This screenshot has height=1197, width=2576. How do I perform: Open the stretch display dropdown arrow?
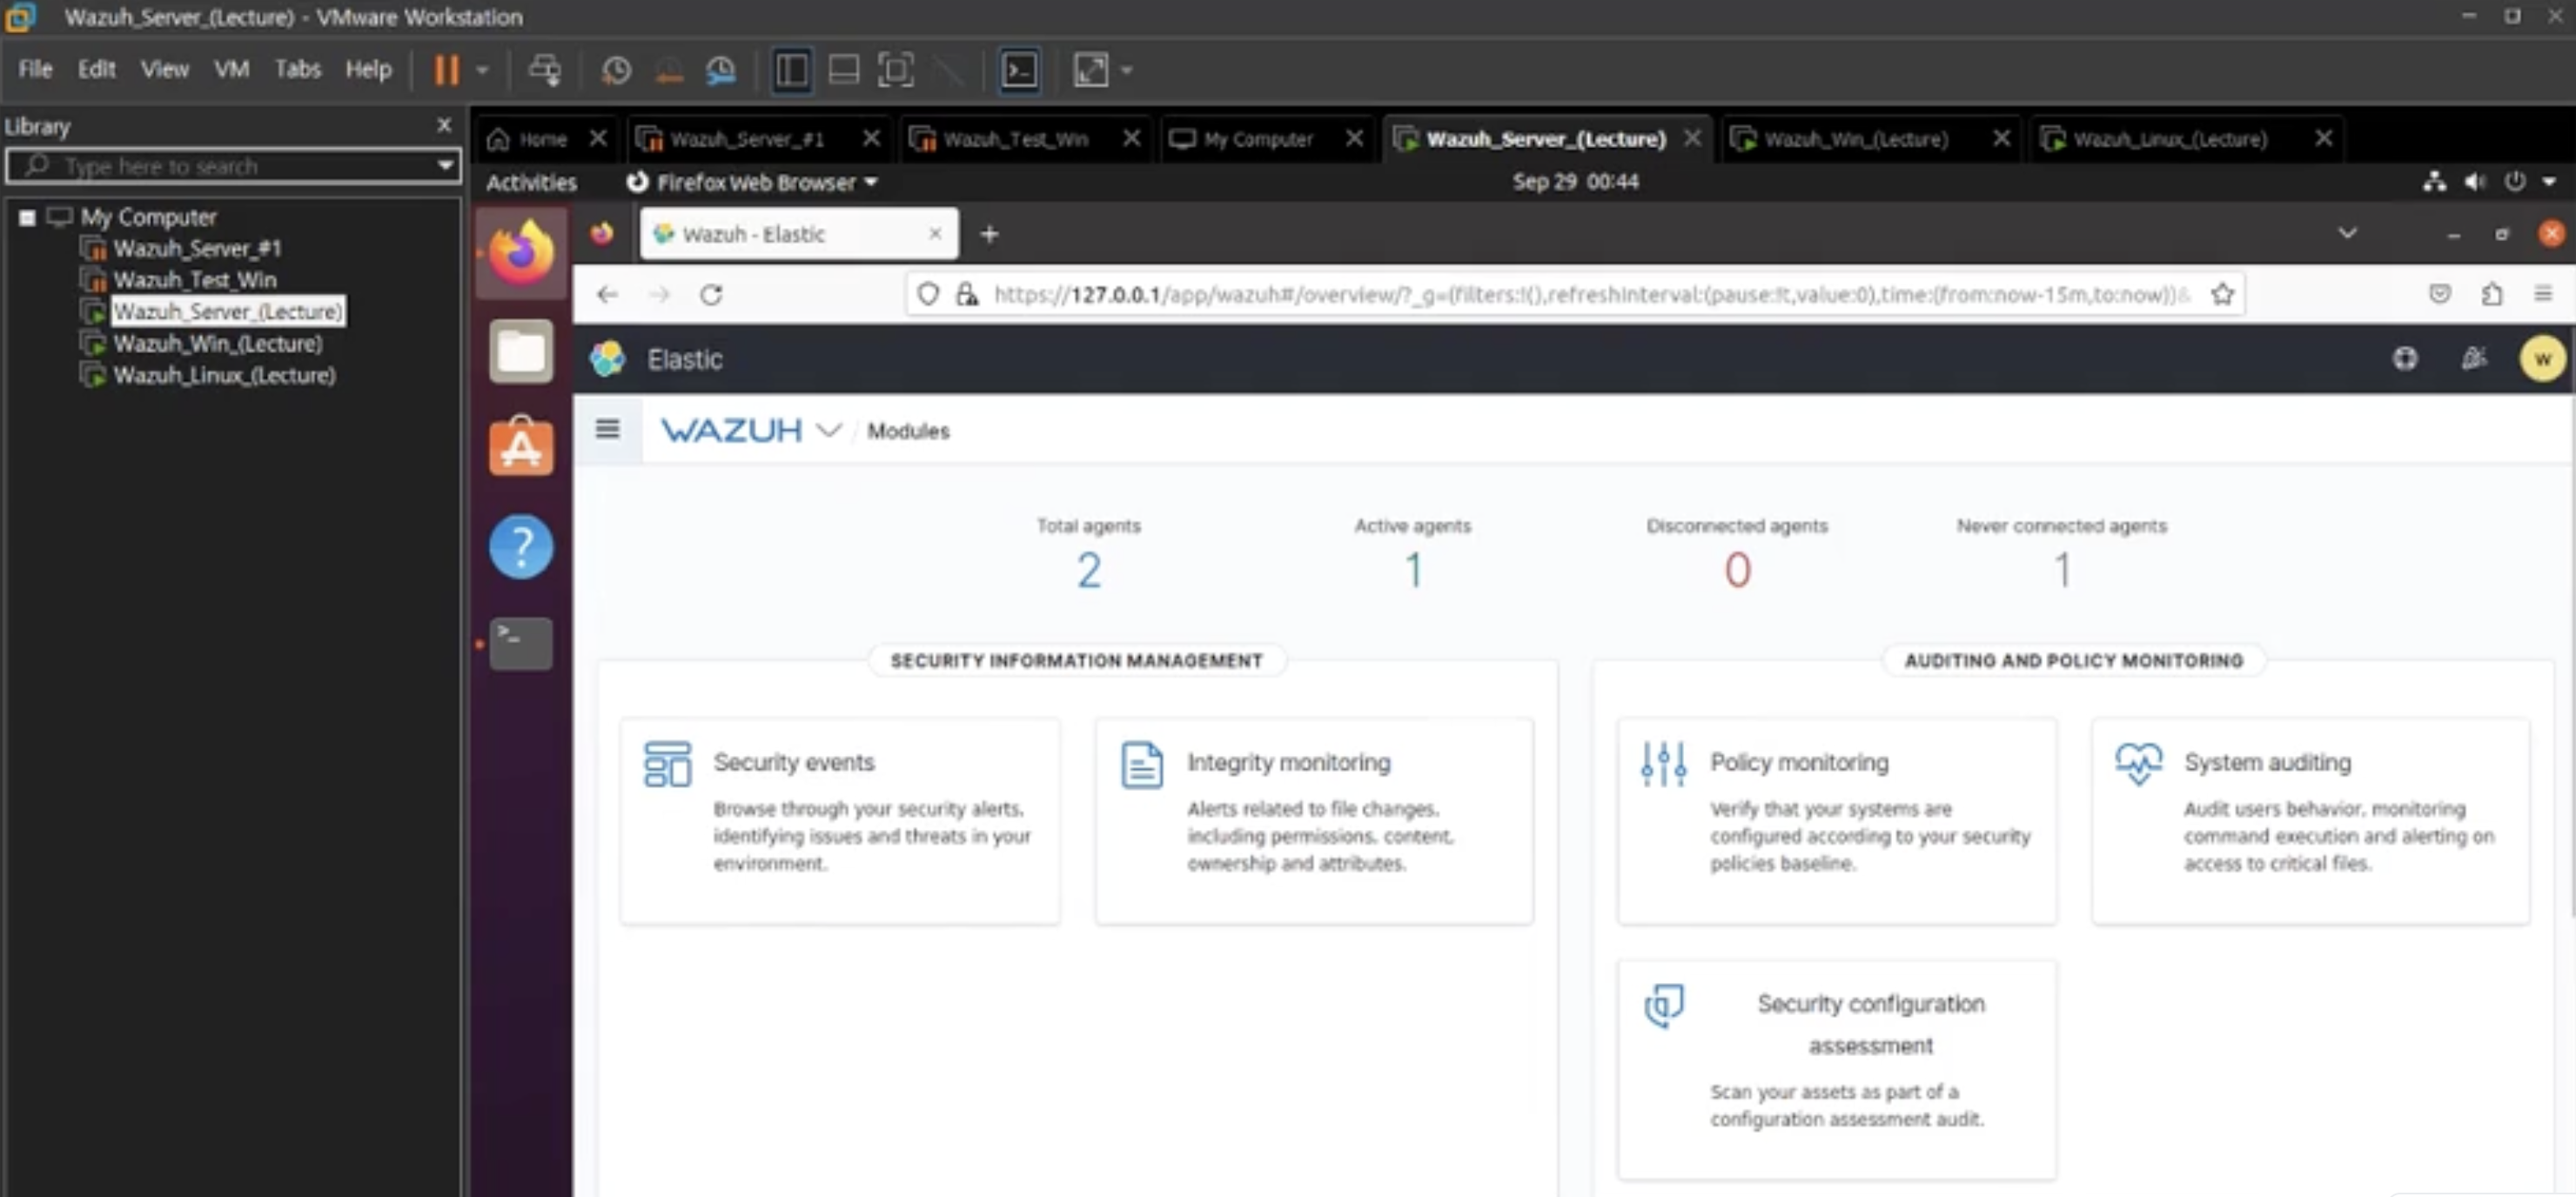[1127, 70]
